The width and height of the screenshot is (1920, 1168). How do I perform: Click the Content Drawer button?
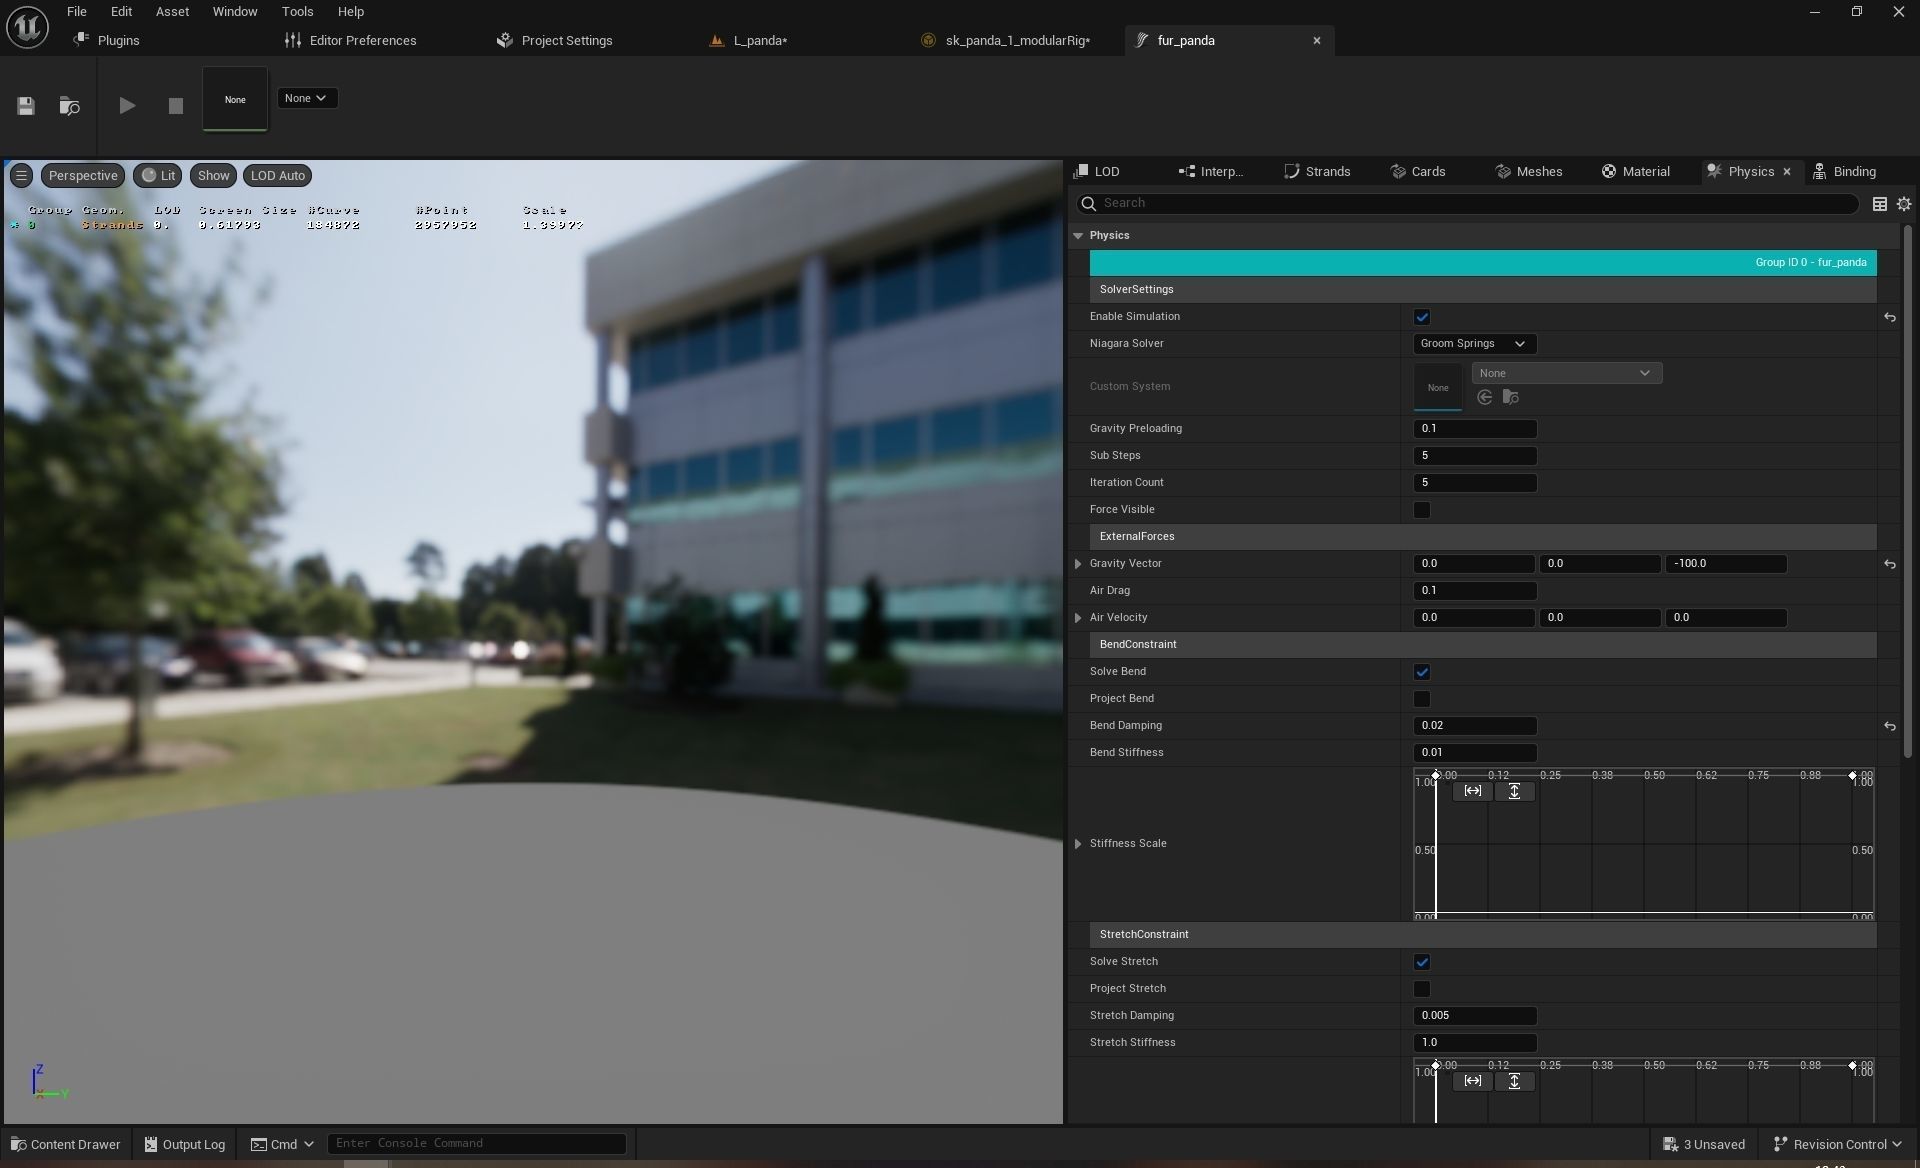65,1144
